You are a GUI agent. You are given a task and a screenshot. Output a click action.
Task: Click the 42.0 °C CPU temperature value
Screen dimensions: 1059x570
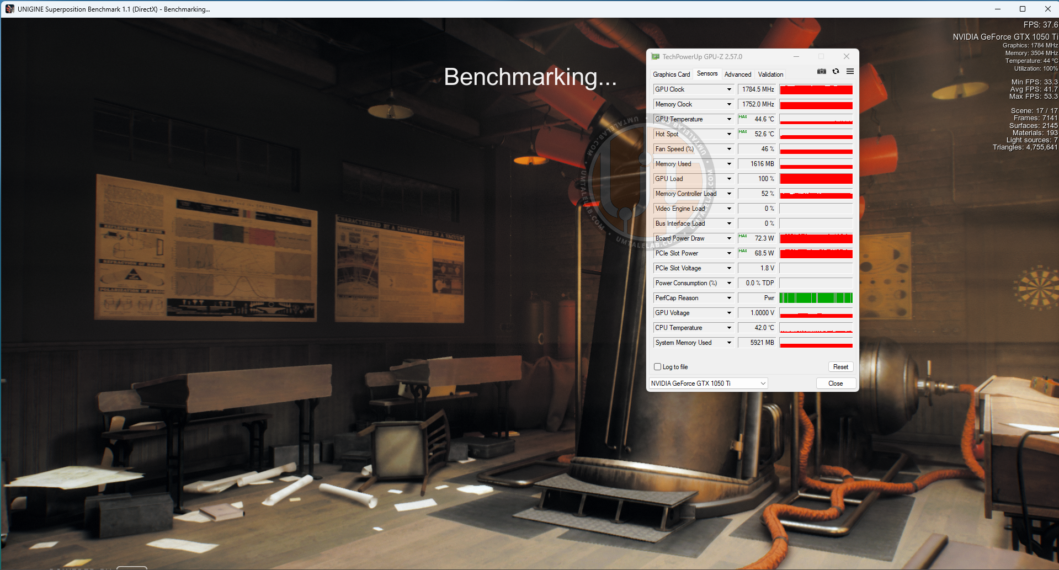tap(757, 328)
